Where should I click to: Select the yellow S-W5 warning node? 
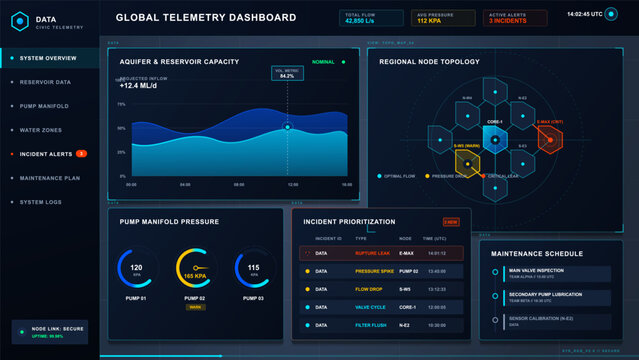468,163
